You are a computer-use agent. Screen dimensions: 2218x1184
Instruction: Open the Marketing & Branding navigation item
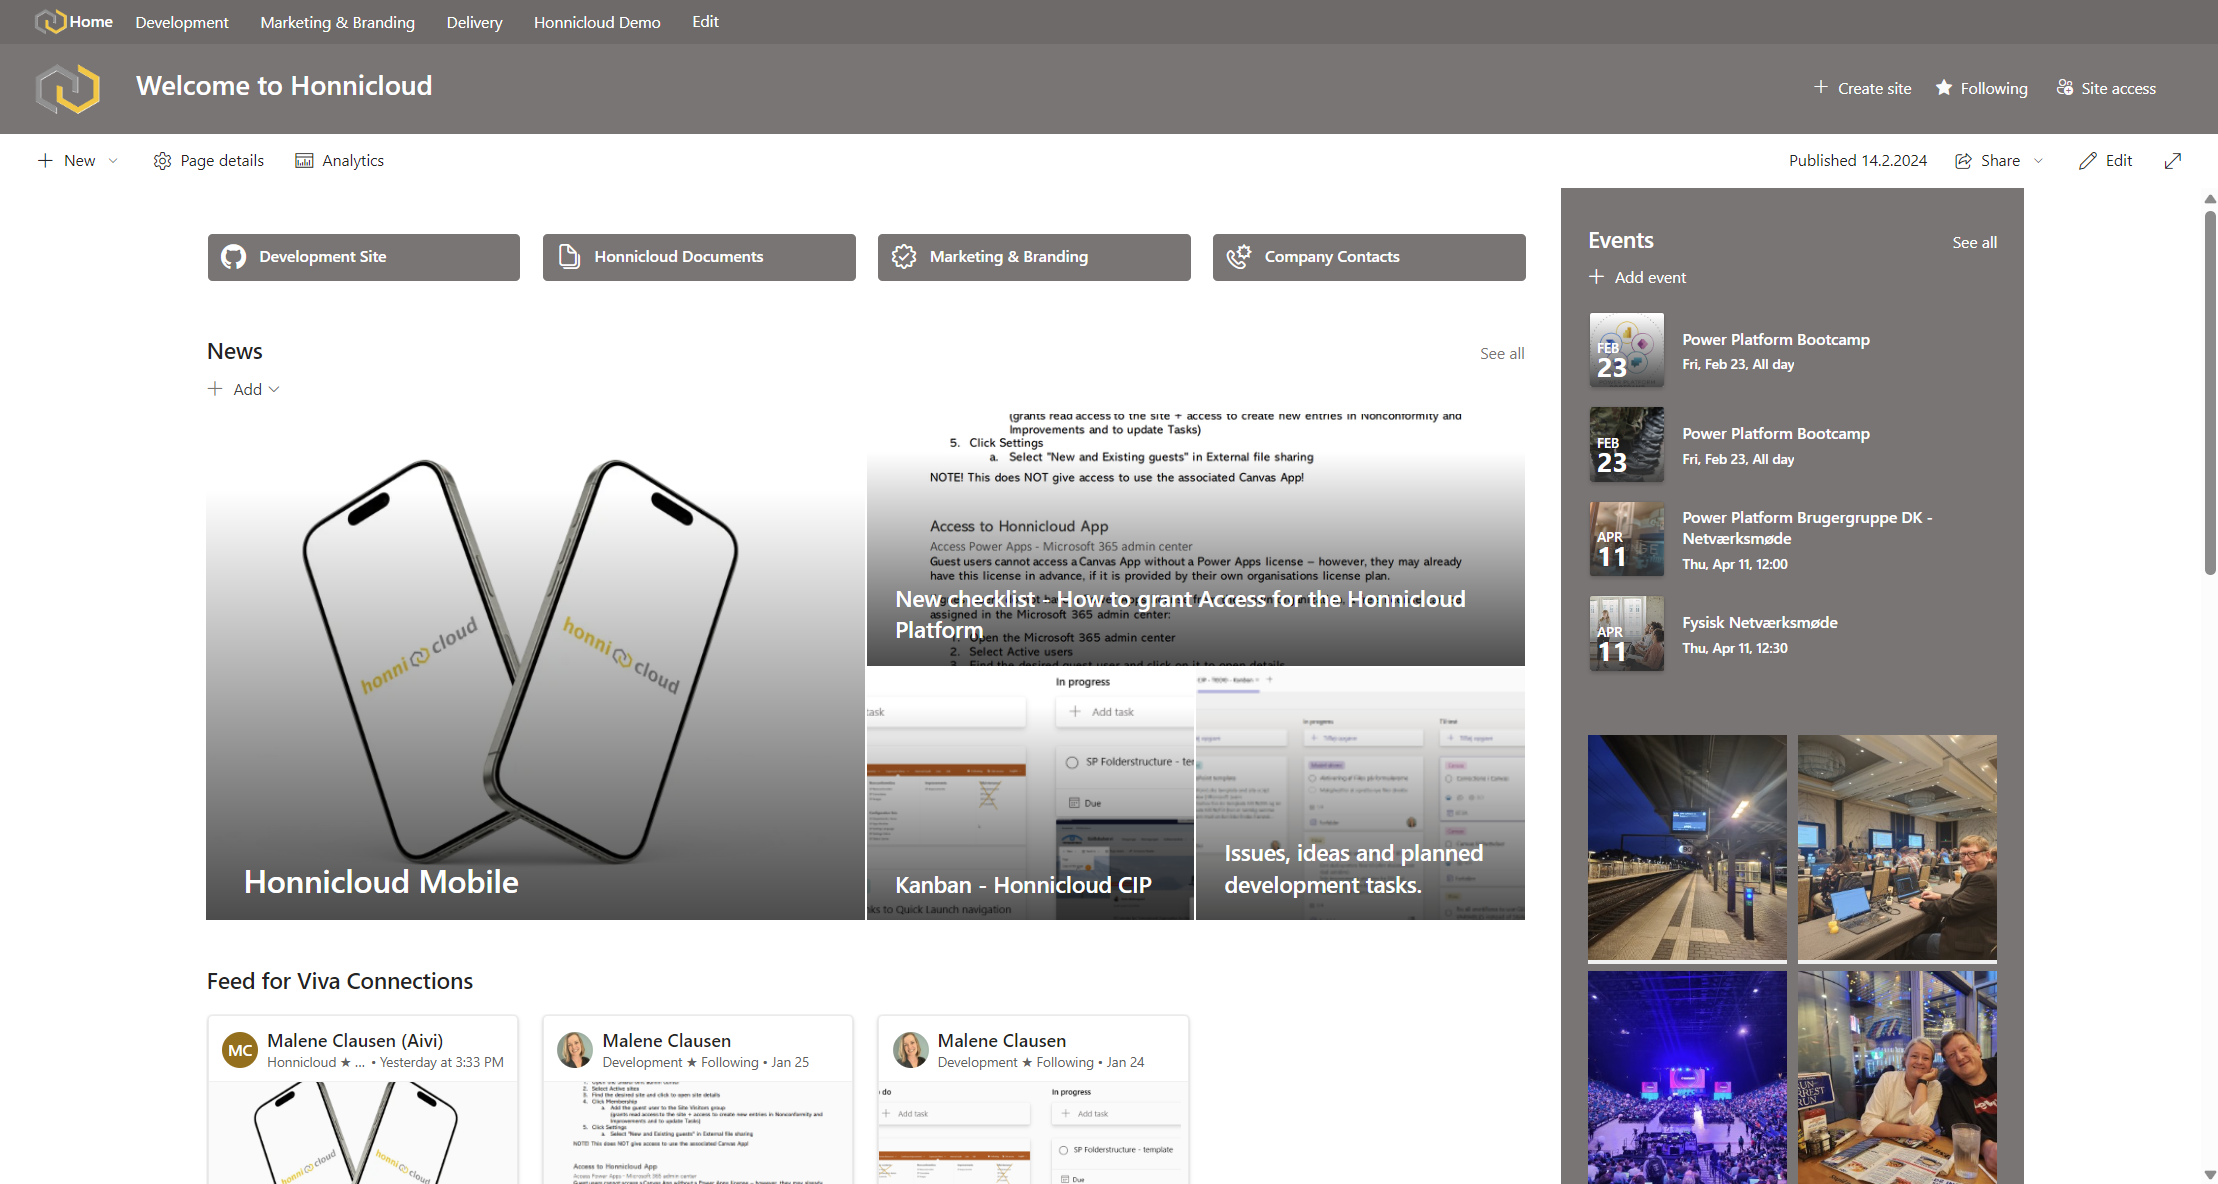click(x=337, y=22)
